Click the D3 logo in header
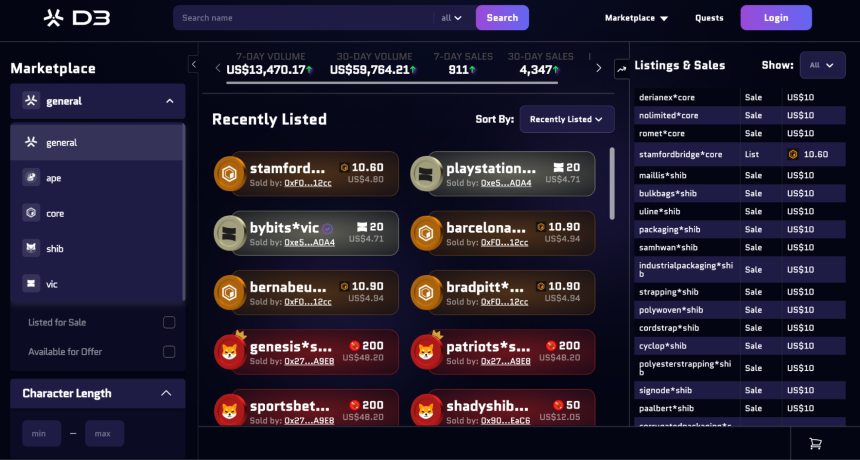The image size is (860, 460). tap(77, 18)
